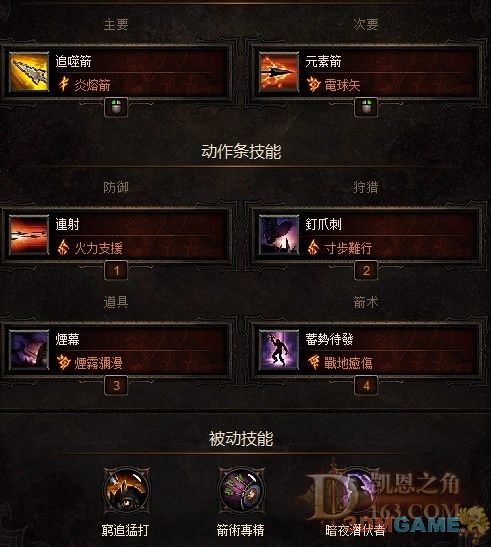Screen dimensions: 491x547
Task: Click the hotkey 3 slot badge
Action: pos(116,386)
